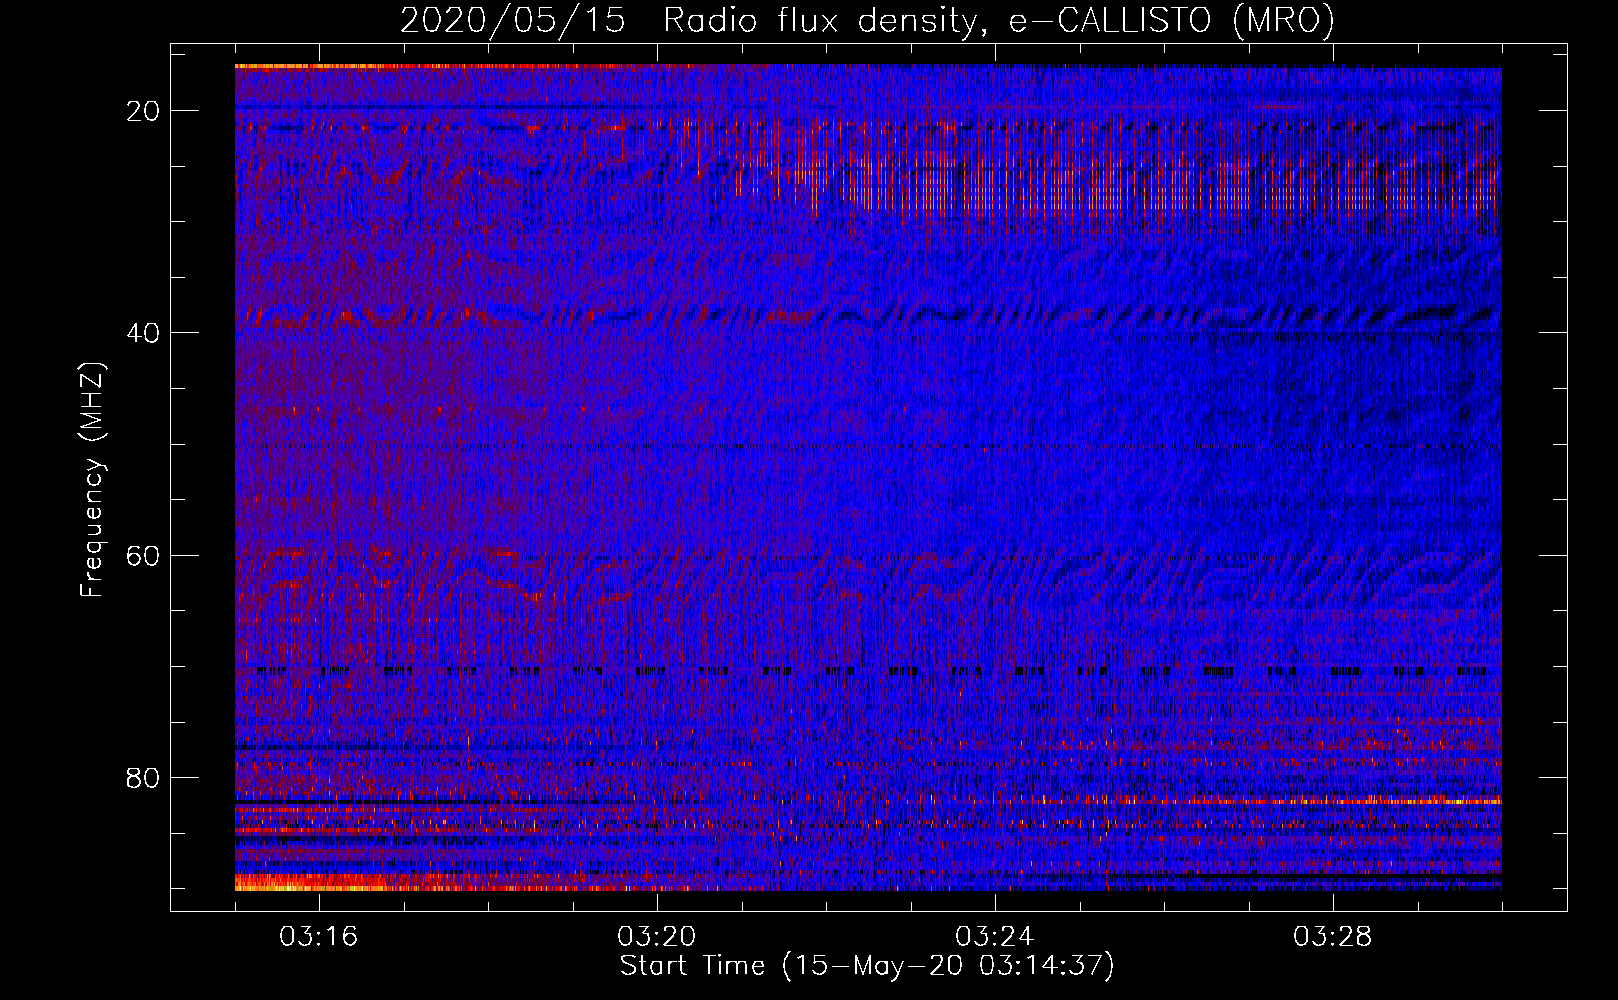
Task: Click the '80' frequency tick label
Action: [144, 777]
